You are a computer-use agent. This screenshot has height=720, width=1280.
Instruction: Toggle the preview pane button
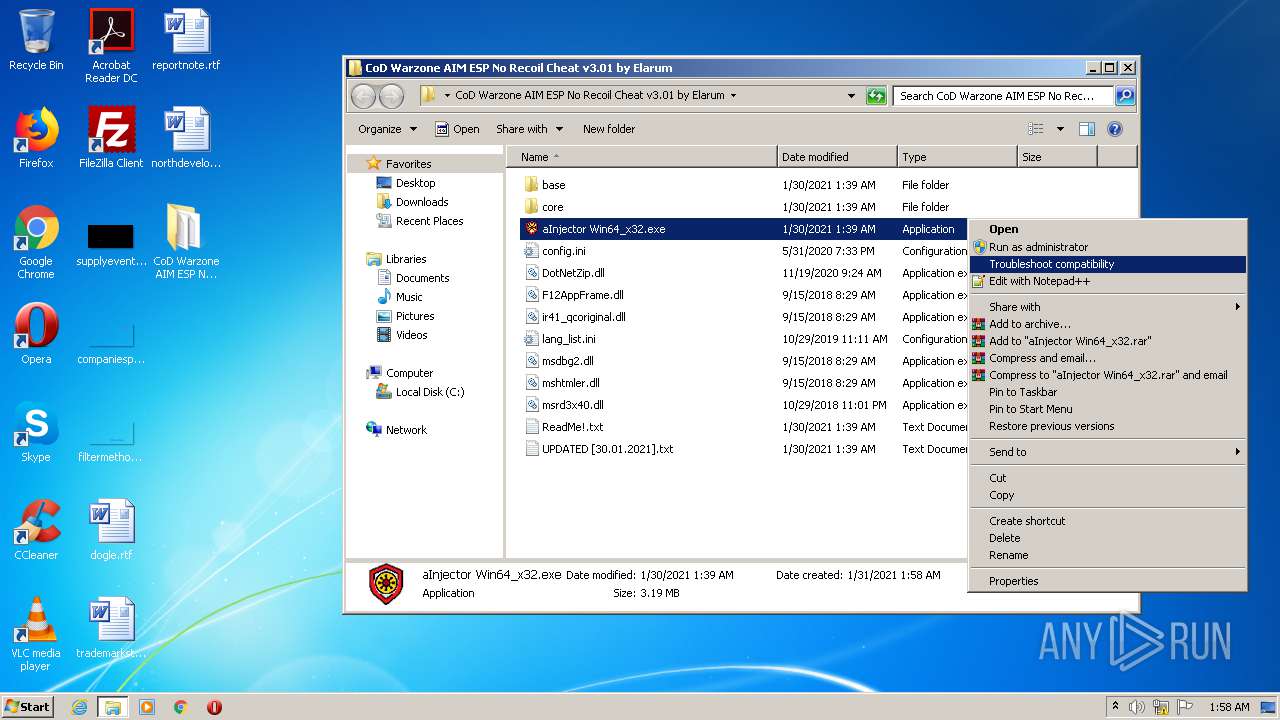[x=1087, y=129]
